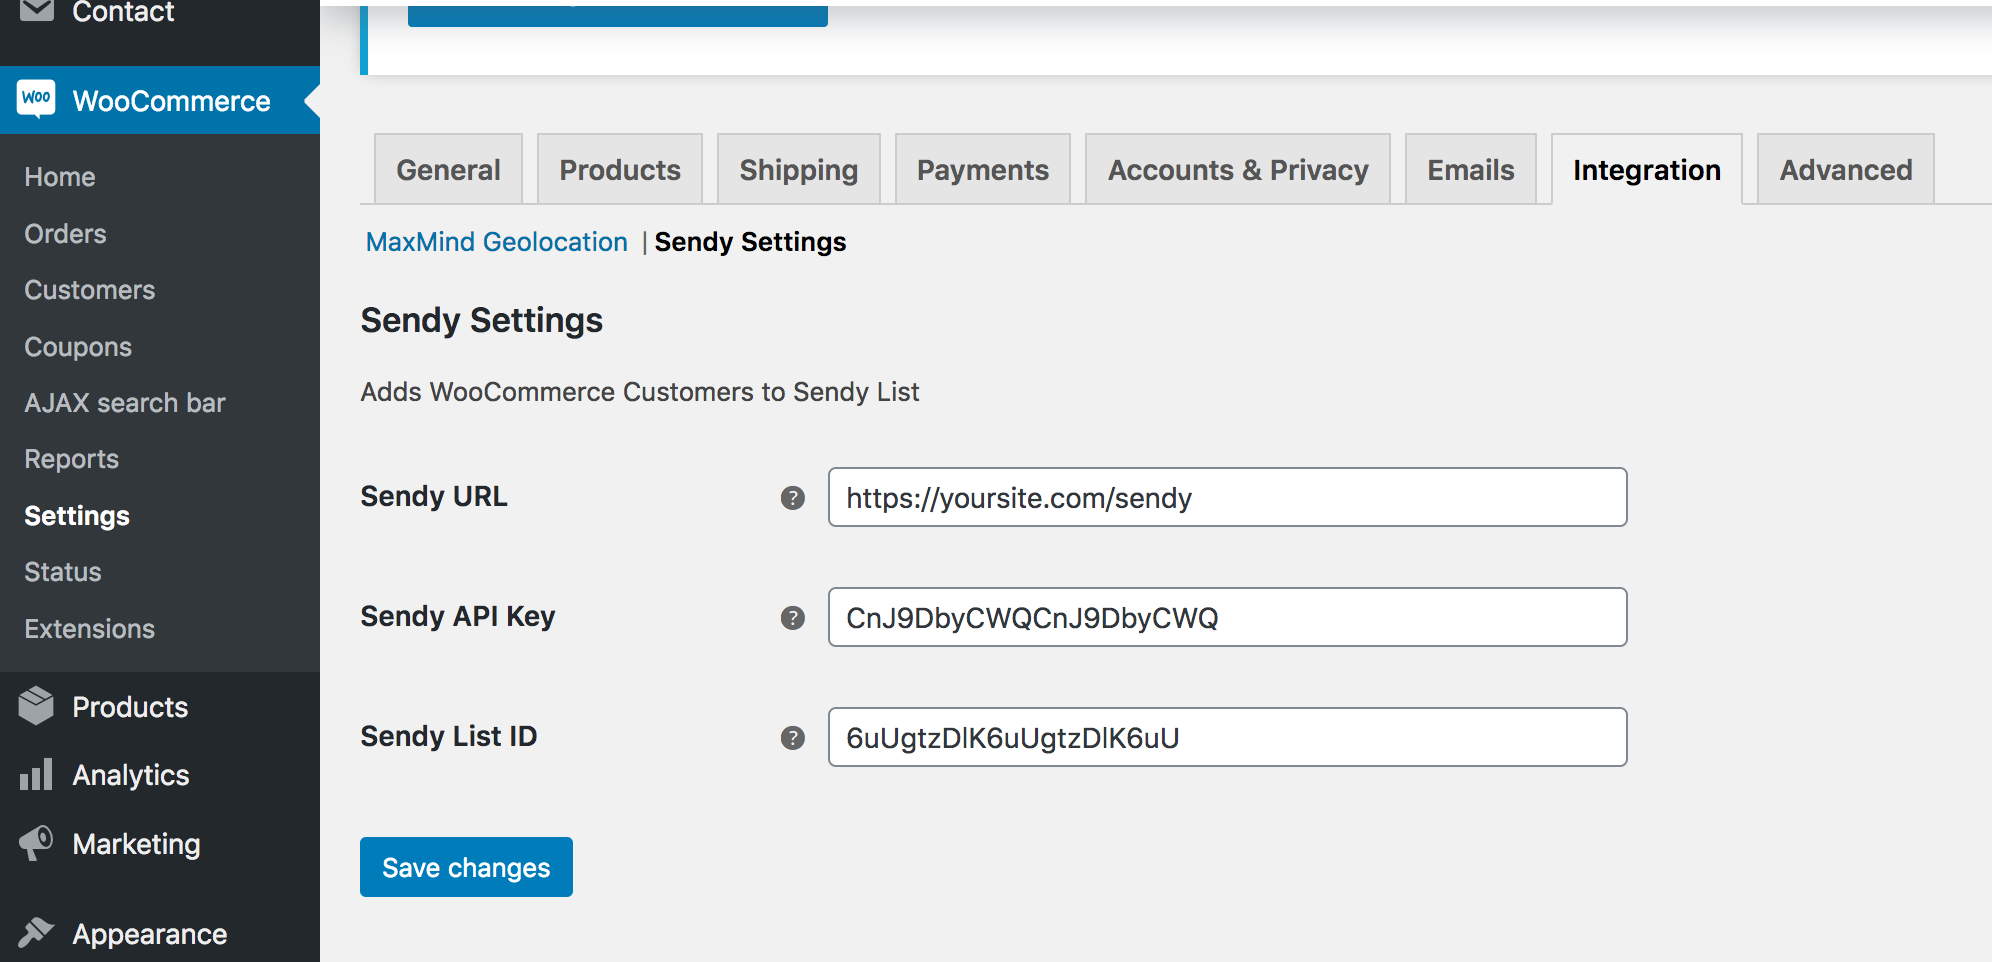Select the Accounts & Privacy tab
The width and height of the screenshot is (1992, 962).
tap(1238, 170)
